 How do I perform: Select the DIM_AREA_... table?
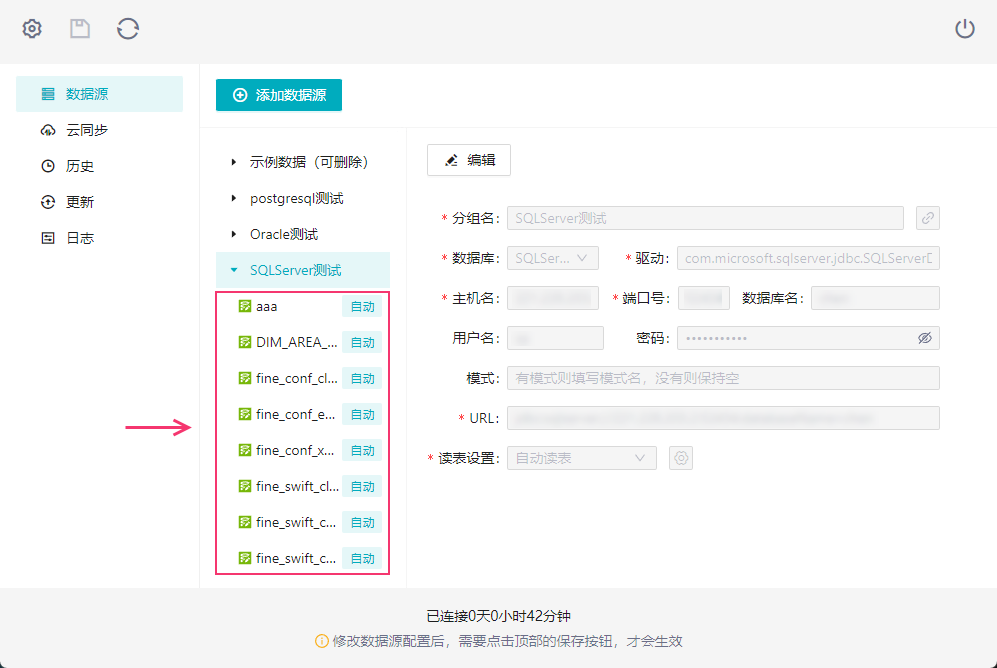coord(303,343)
